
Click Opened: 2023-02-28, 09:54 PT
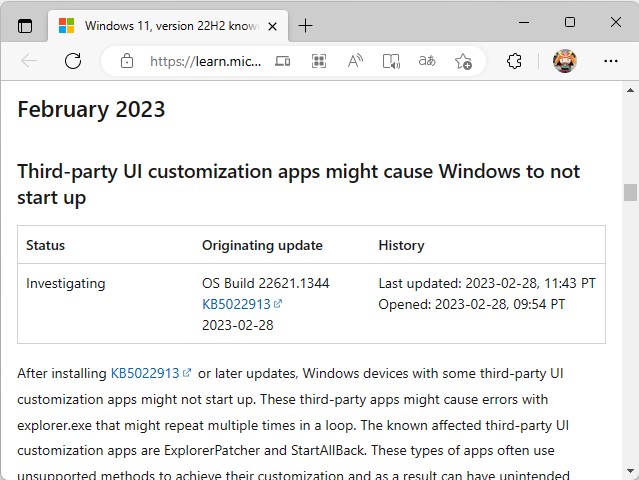pyautogui.click(x=472, y=304)
